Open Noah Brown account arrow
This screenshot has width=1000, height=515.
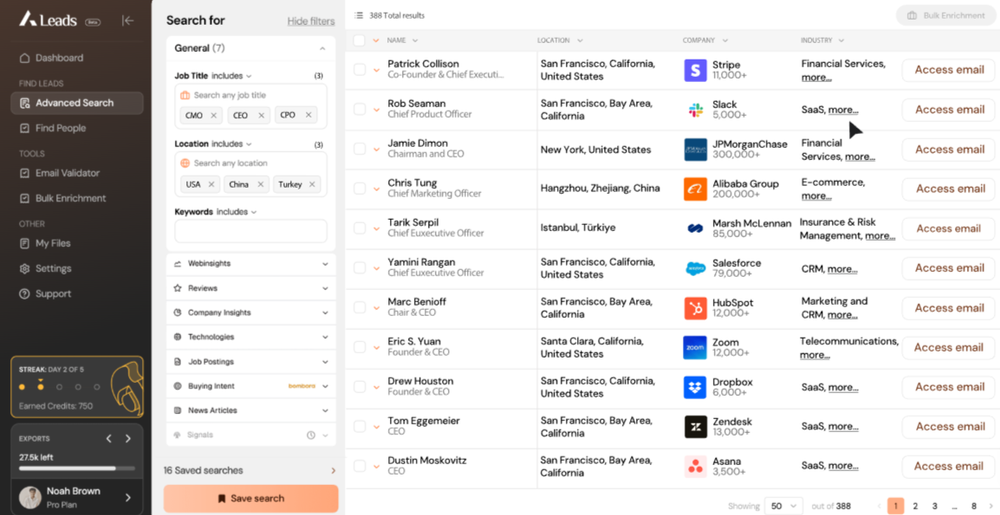click(x=128, y=497)
